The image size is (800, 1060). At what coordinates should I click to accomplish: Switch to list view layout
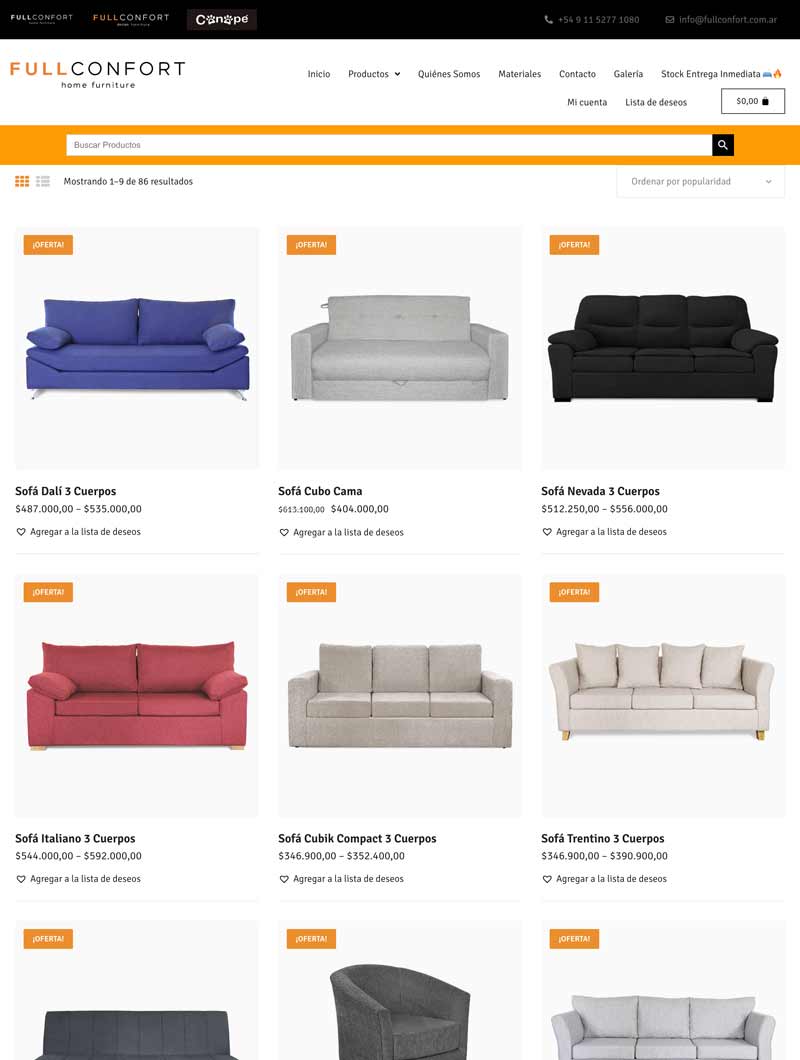tap(43, 181)
